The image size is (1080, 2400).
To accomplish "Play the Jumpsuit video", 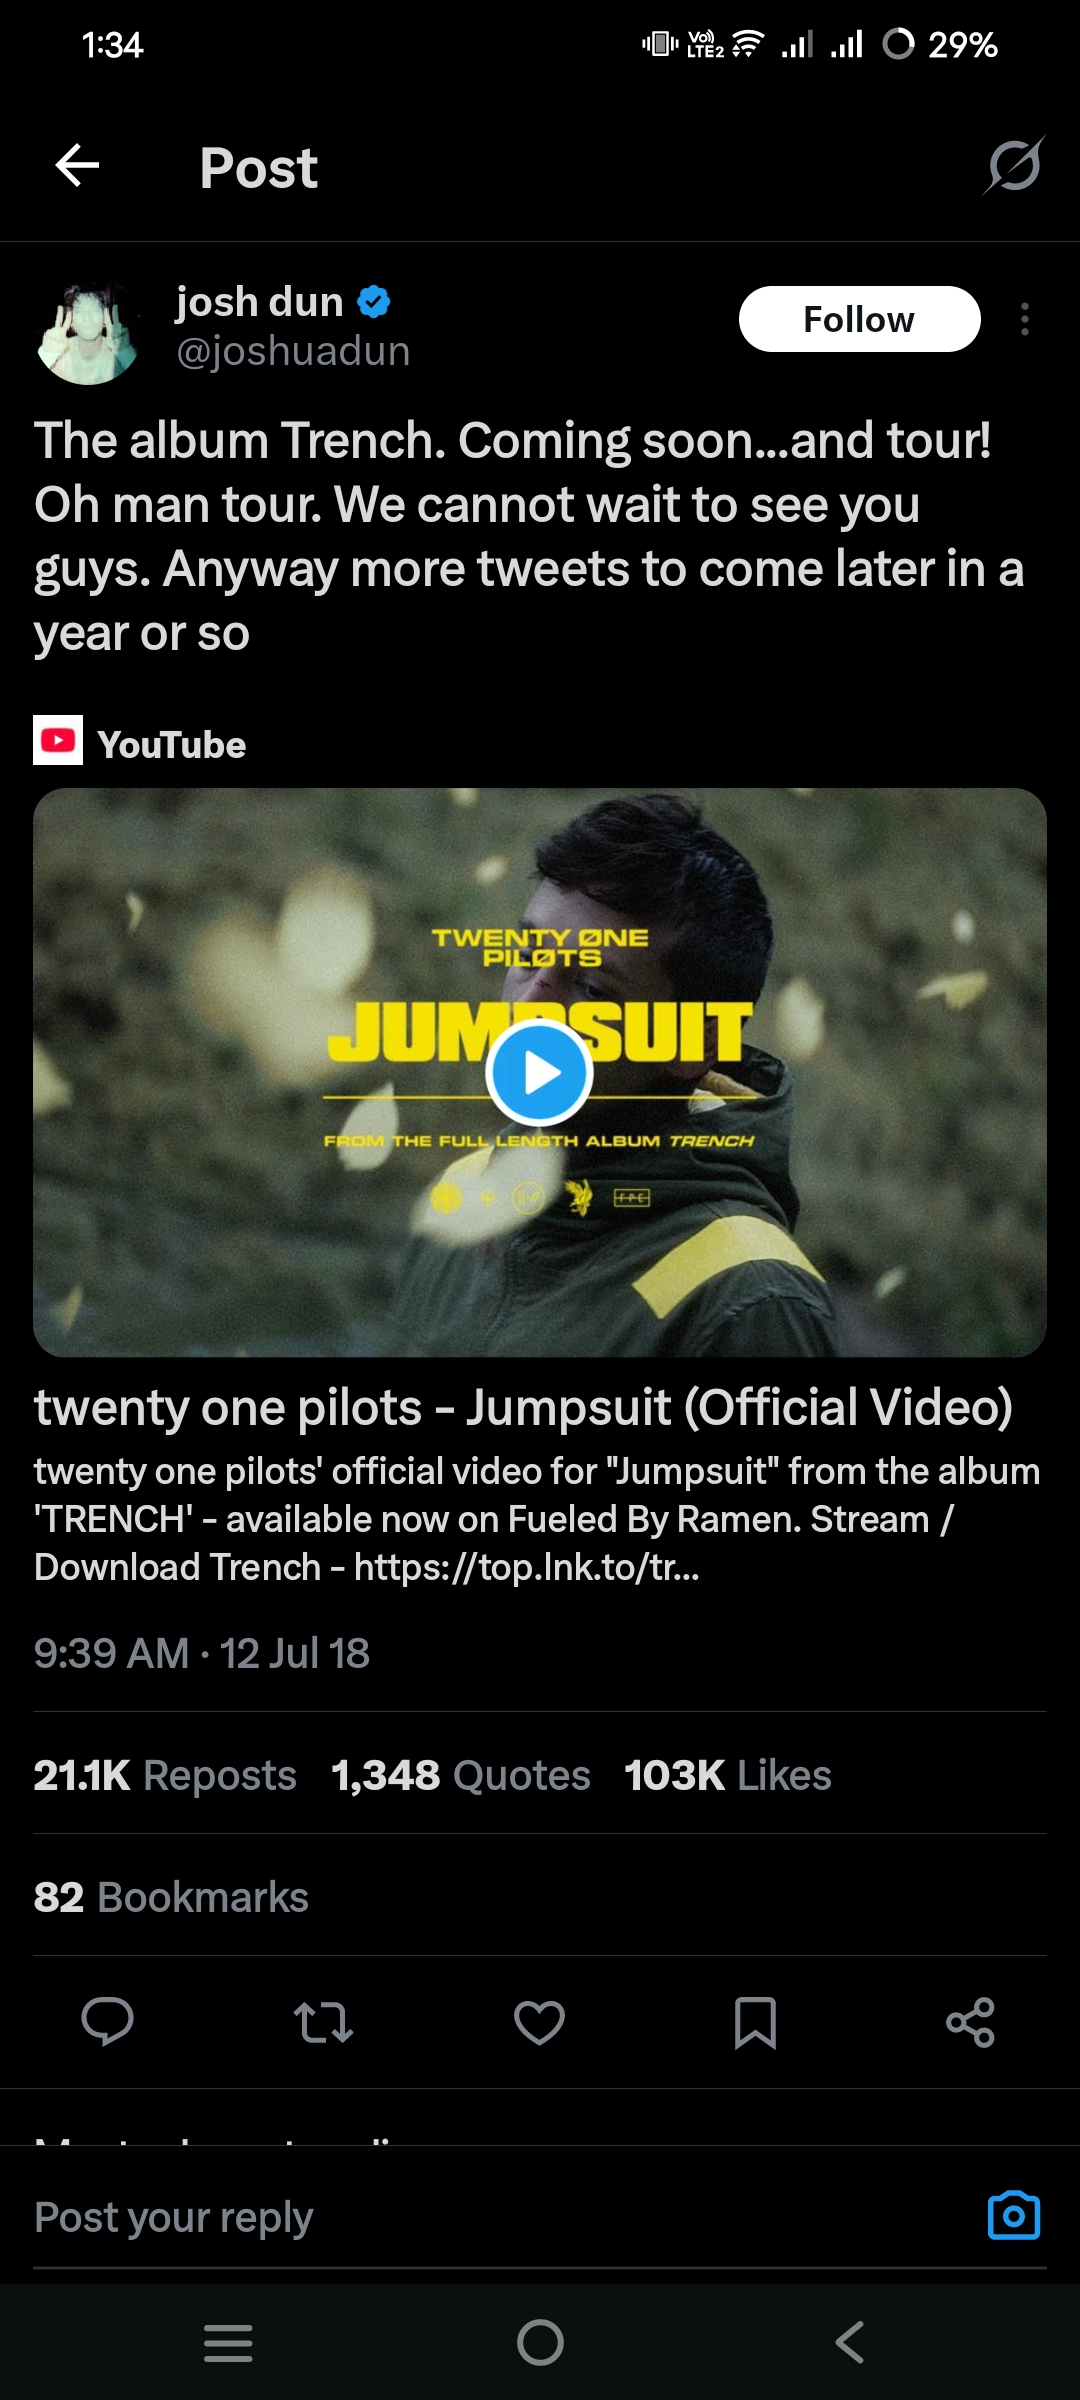I will pyautogui.click(x=540, y=1073).
